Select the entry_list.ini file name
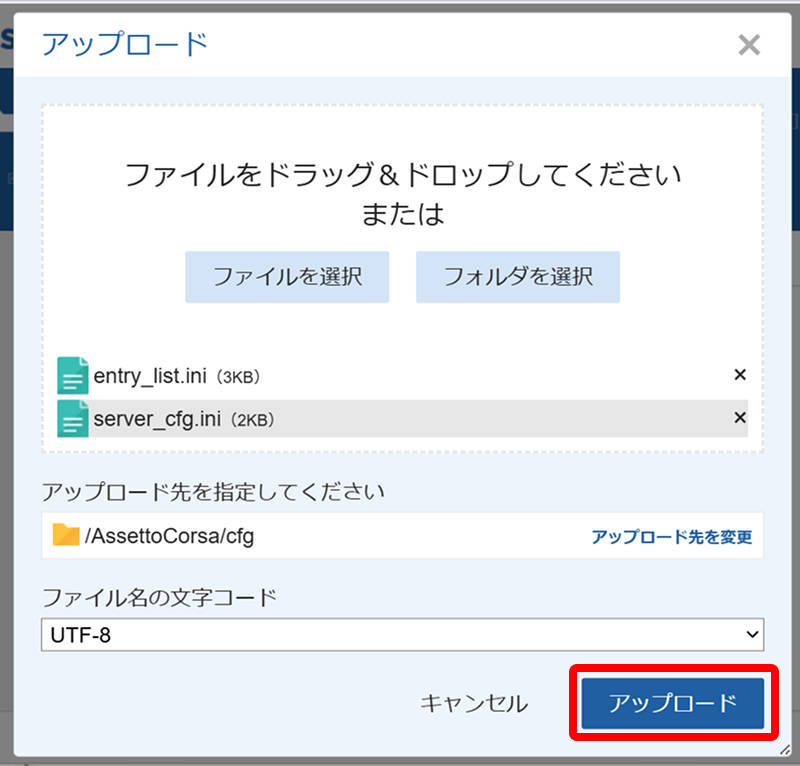 (x=152, y=376)
